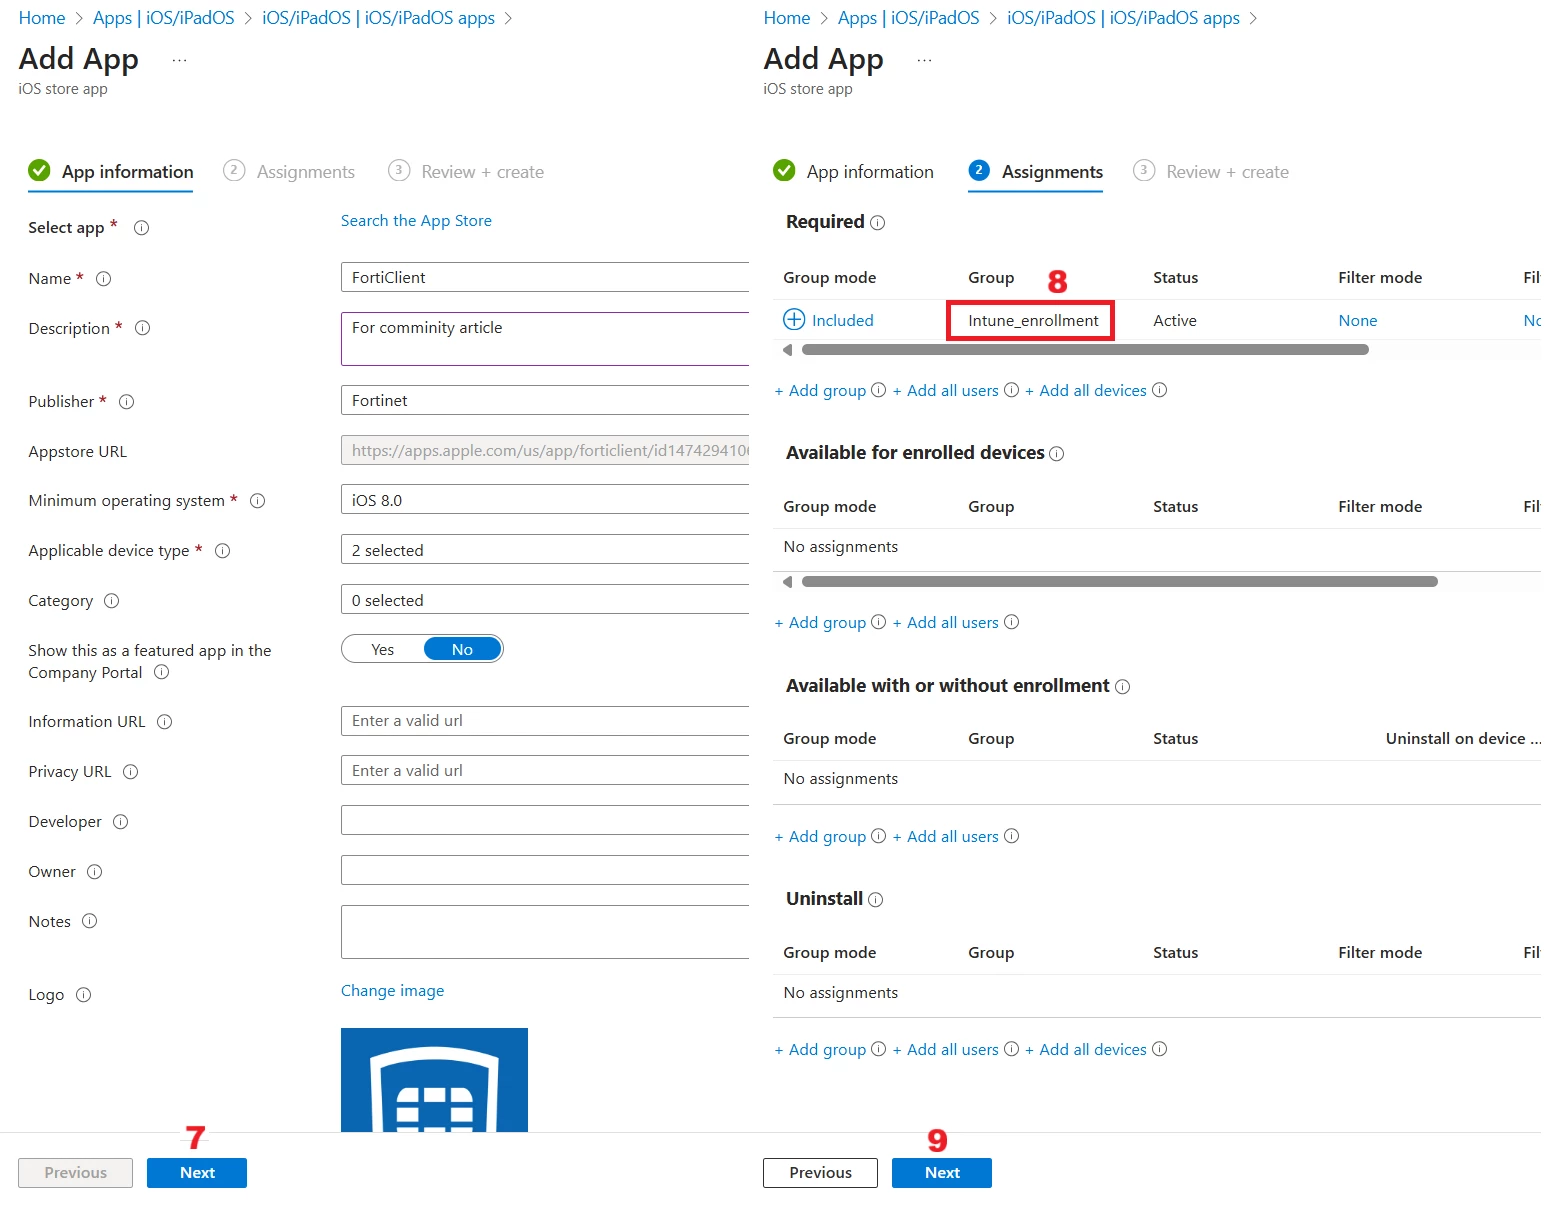Click info icon beside Applicable device type
Screen dimensions: 1545x1226
pyautogui.click(x=222, y=551)
